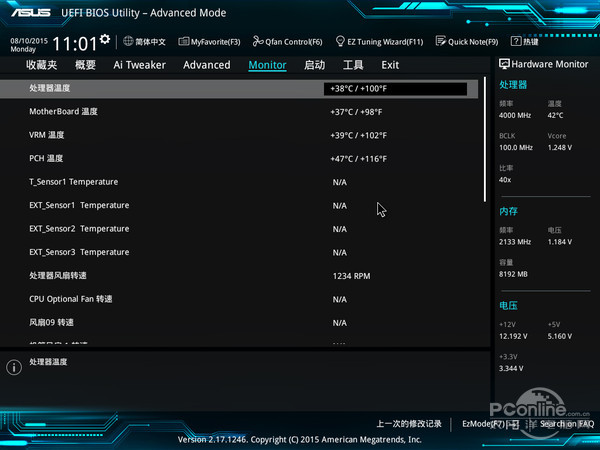Click the 电压 voltage section heading
The height and width of the screenshot is (450, 600).
[x=508, y=305]
